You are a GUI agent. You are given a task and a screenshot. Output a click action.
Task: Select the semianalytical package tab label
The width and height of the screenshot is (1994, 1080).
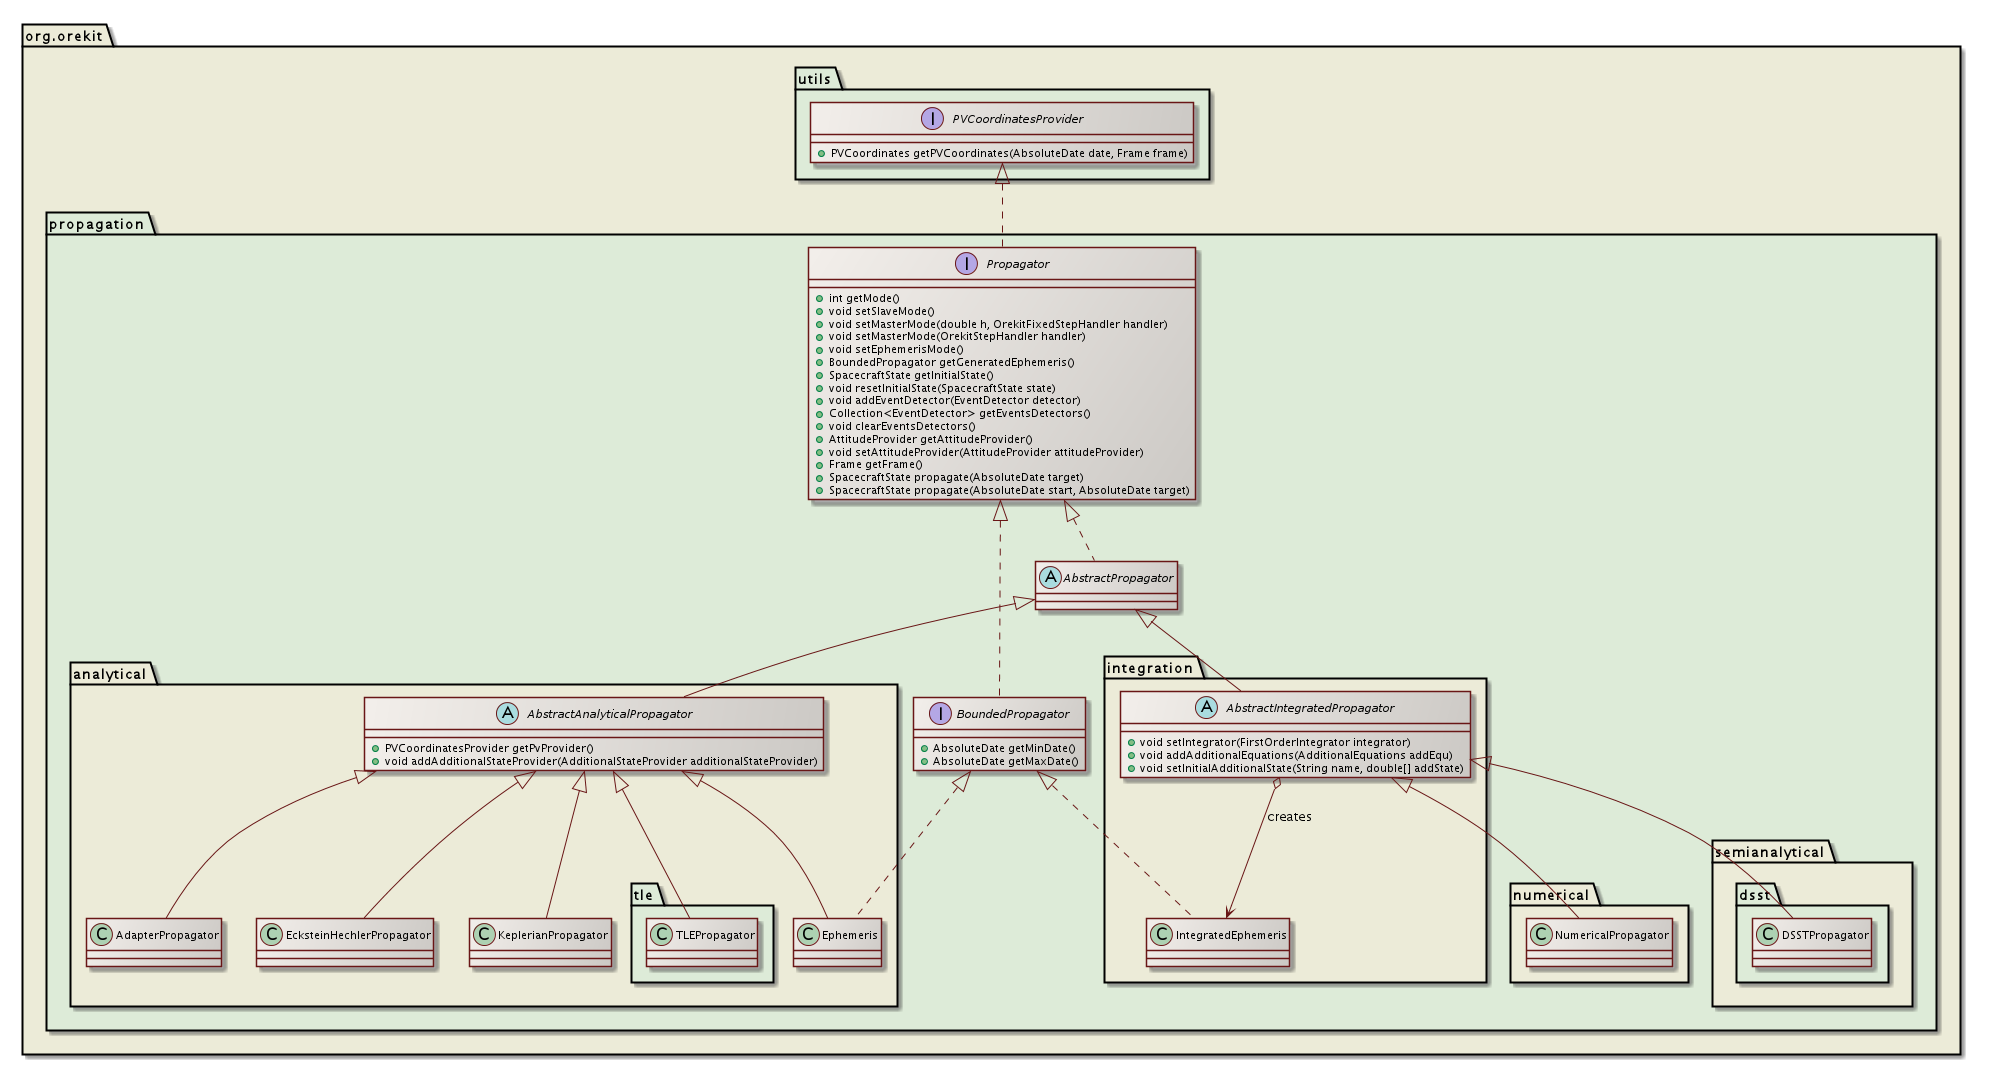(1769, 852)
